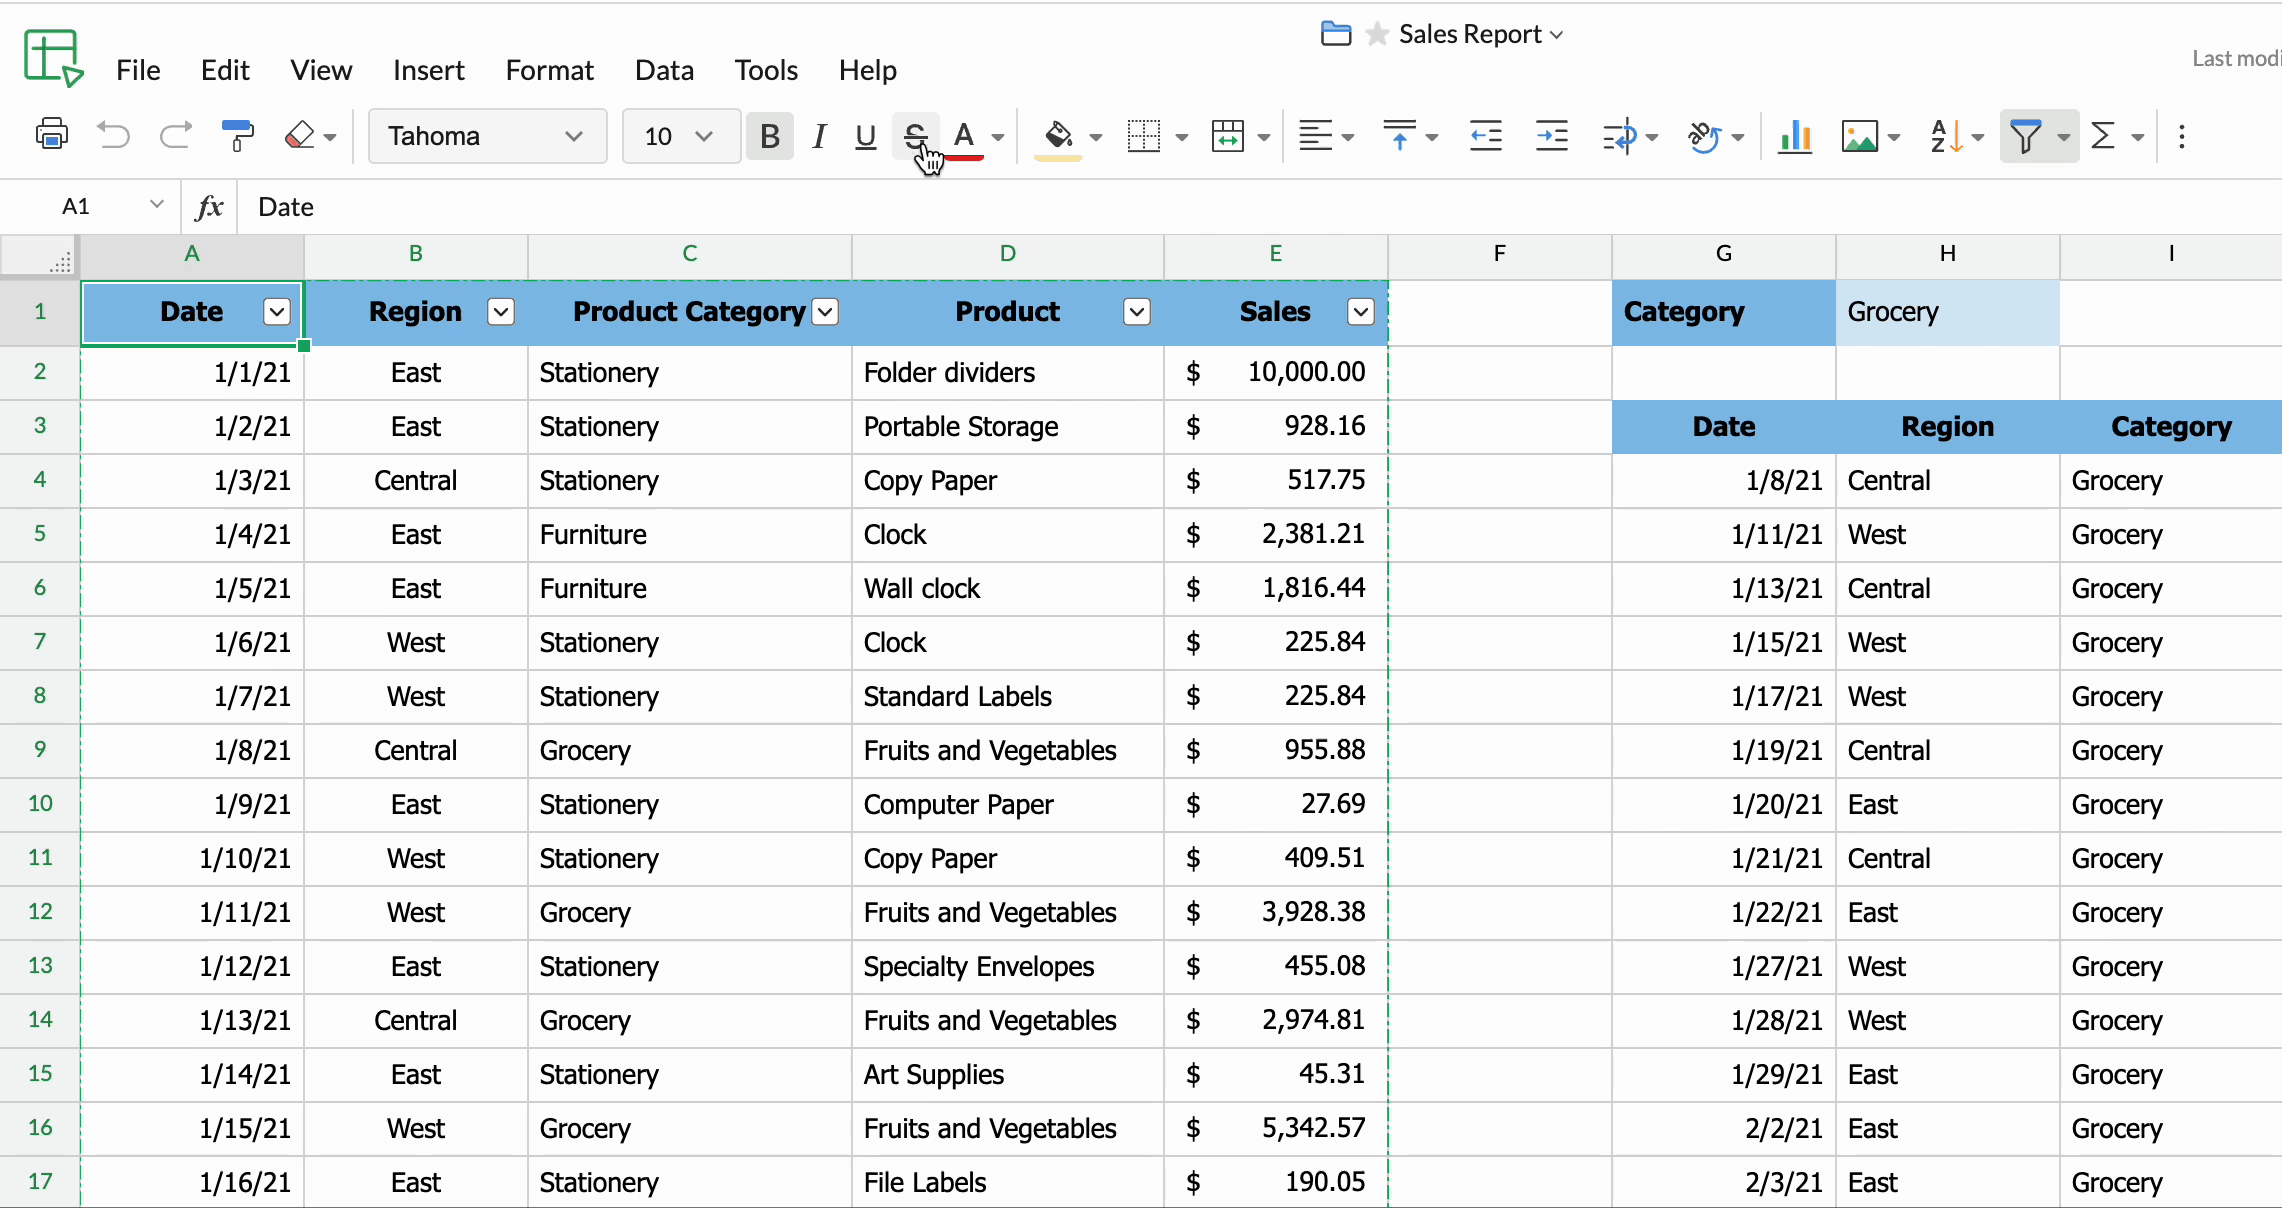Toggle Underline formatting

coord(865,135)
